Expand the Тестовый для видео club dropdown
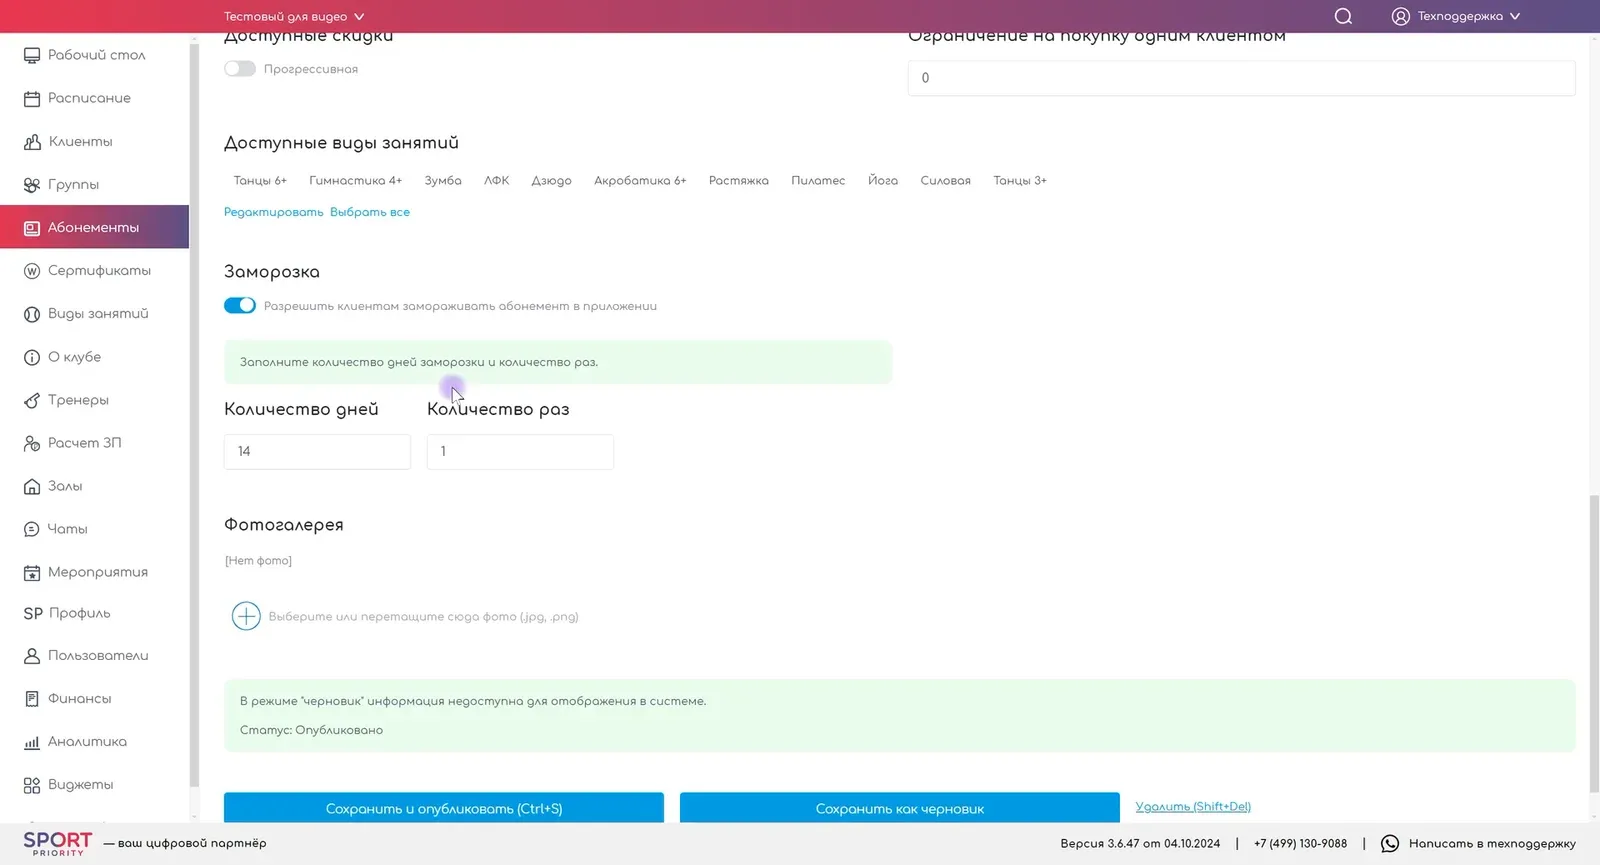The width and height of the screenshot is (1600, 865). (x=294, y=16)
